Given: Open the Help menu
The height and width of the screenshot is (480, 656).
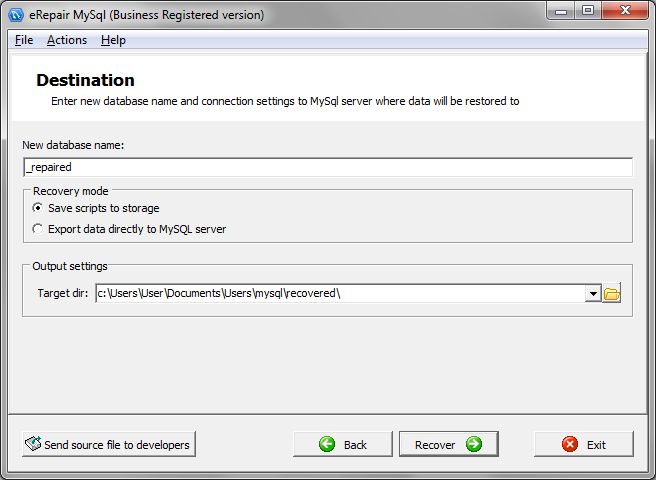Looking at the screenshot, I should click(113, 40).
